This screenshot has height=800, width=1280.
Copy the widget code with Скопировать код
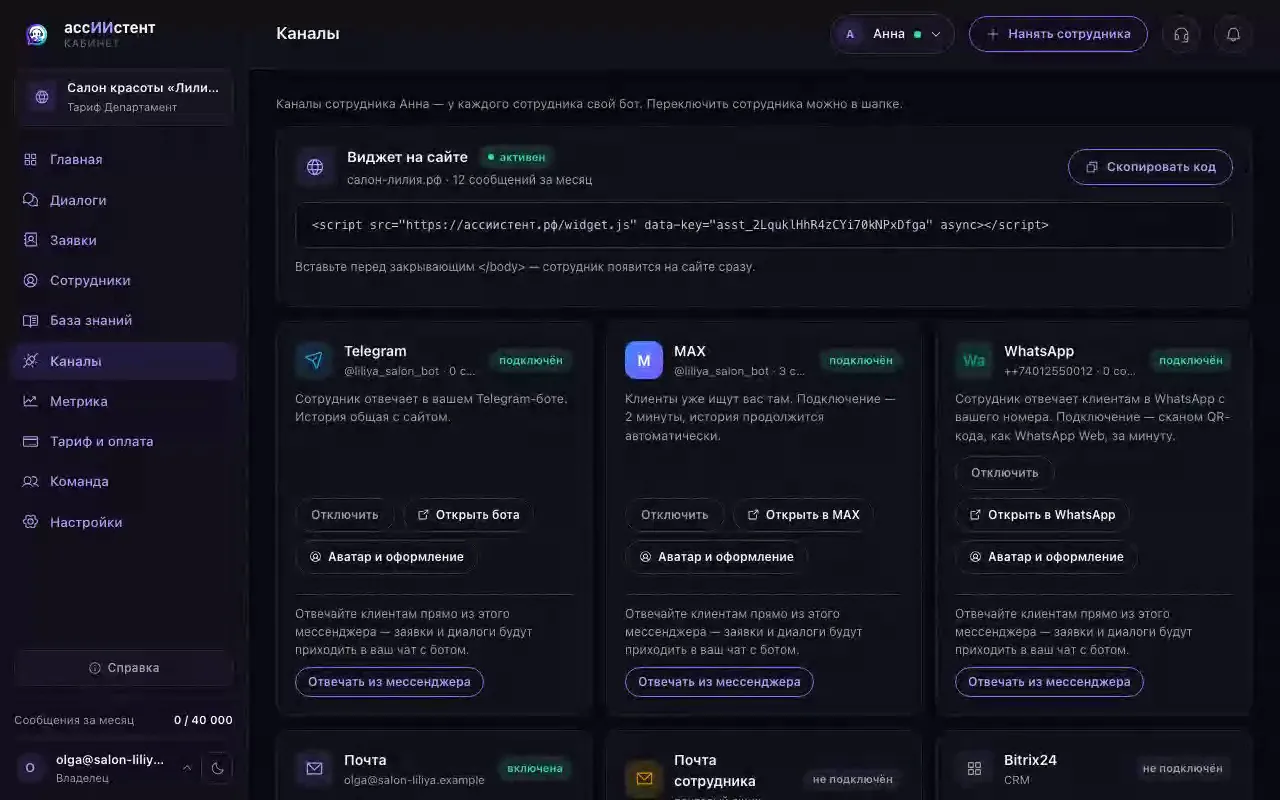[1150, 167]
